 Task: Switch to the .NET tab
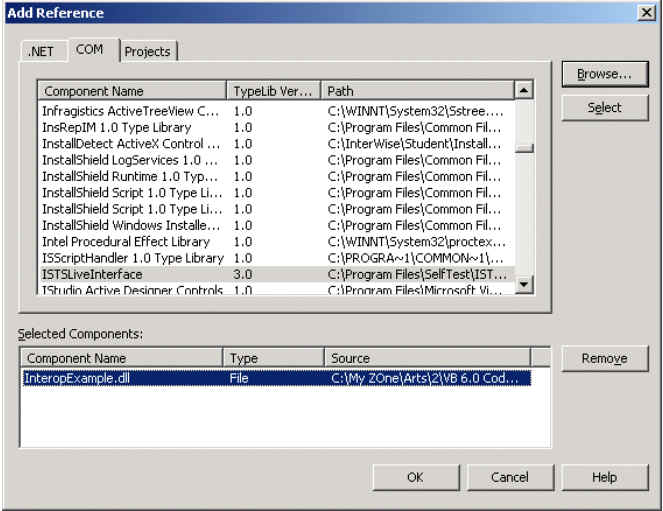(44, 52)
